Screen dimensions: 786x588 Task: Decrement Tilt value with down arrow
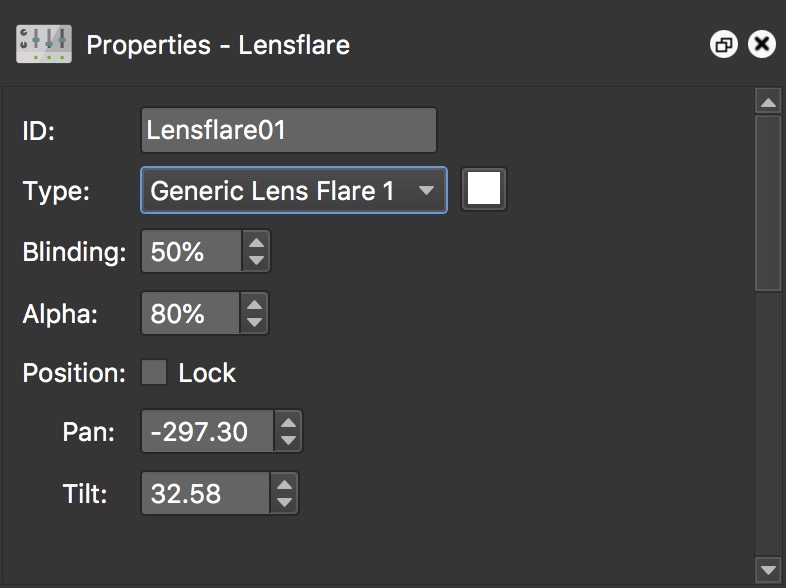click(284, 503)
